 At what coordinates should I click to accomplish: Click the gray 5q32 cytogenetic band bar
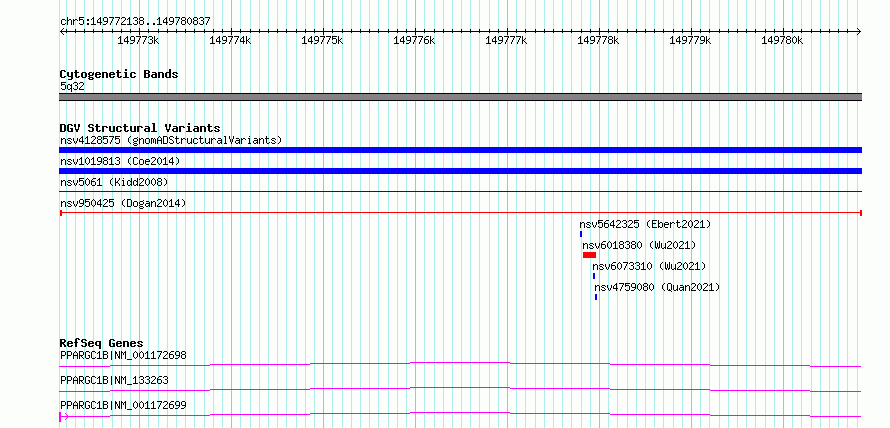coord(460,97)
